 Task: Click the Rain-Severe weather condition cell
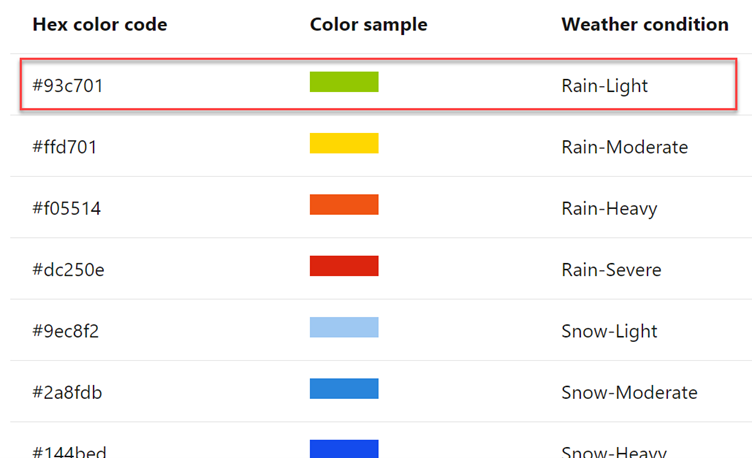pyautogui.click(x=611, y=270)
